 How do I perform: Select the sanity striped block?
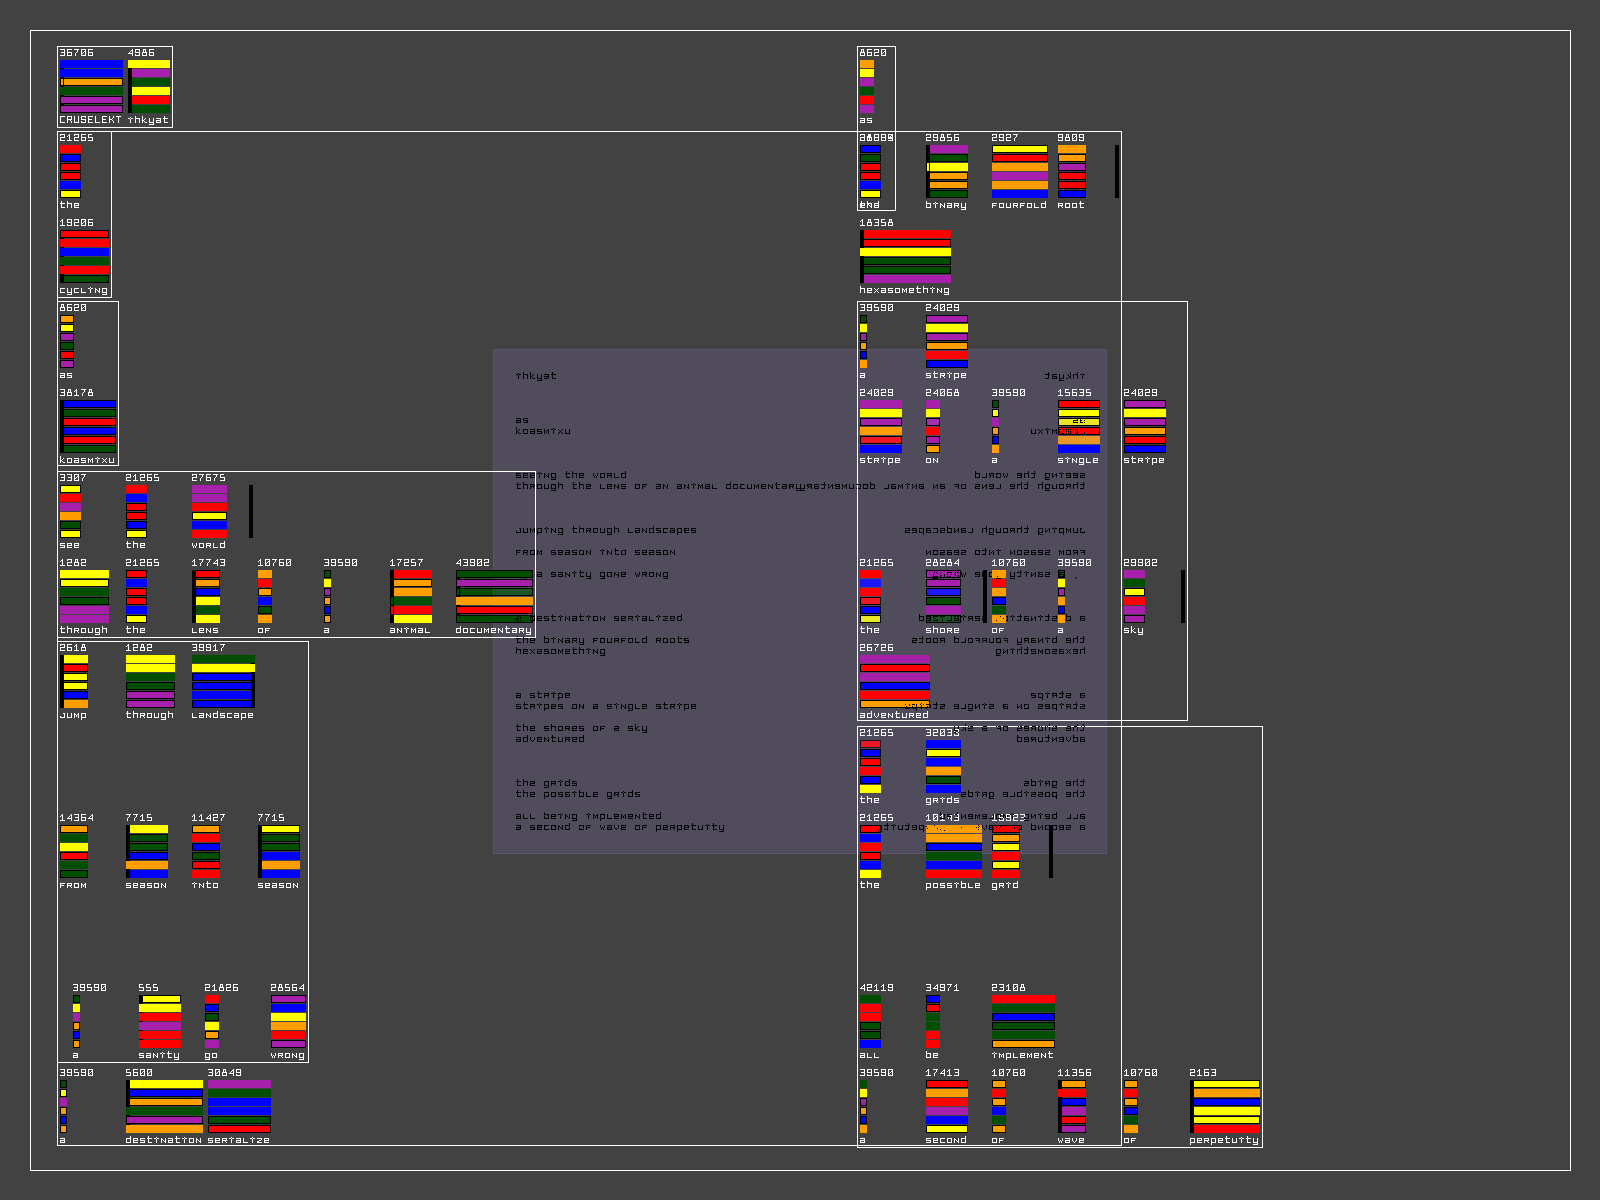160,1021
